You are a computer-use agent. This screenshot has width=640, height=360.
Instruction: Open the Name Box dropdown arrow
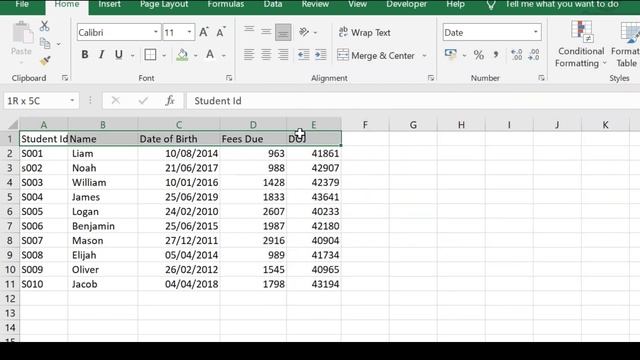(72, 100)
